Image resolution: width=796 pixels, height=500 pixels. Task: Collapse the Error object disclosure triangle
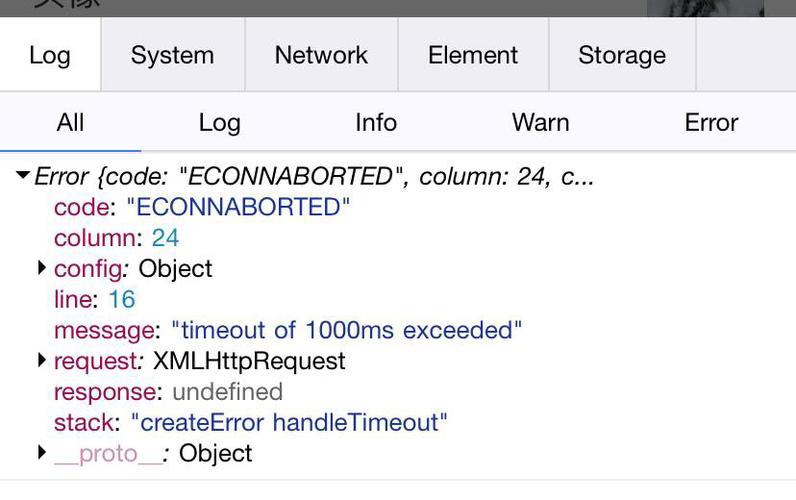[22, 175]
